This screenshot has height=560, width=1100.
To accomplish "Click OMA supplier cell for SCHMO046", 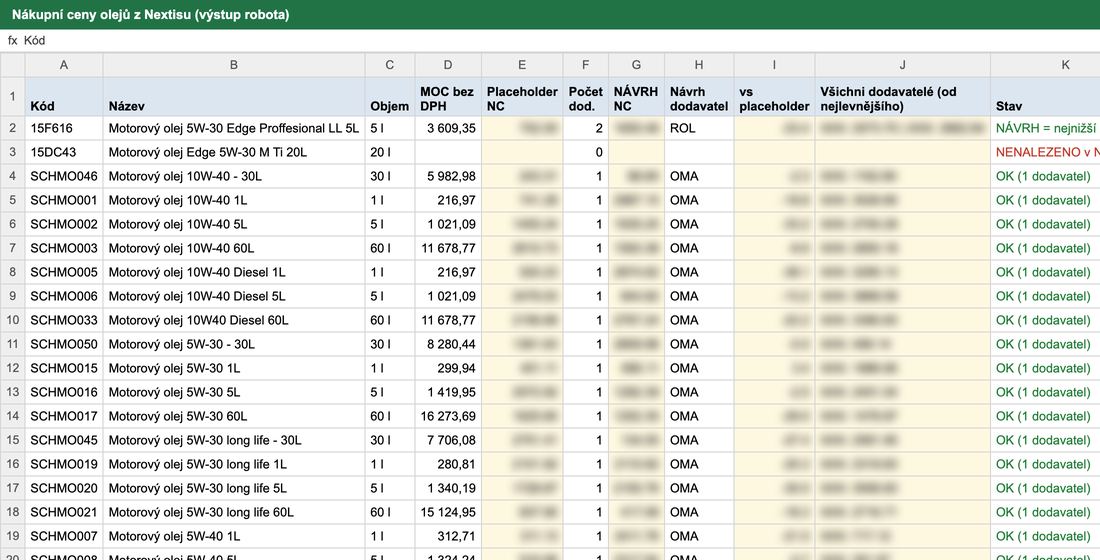I will click(x=699, y=176).
